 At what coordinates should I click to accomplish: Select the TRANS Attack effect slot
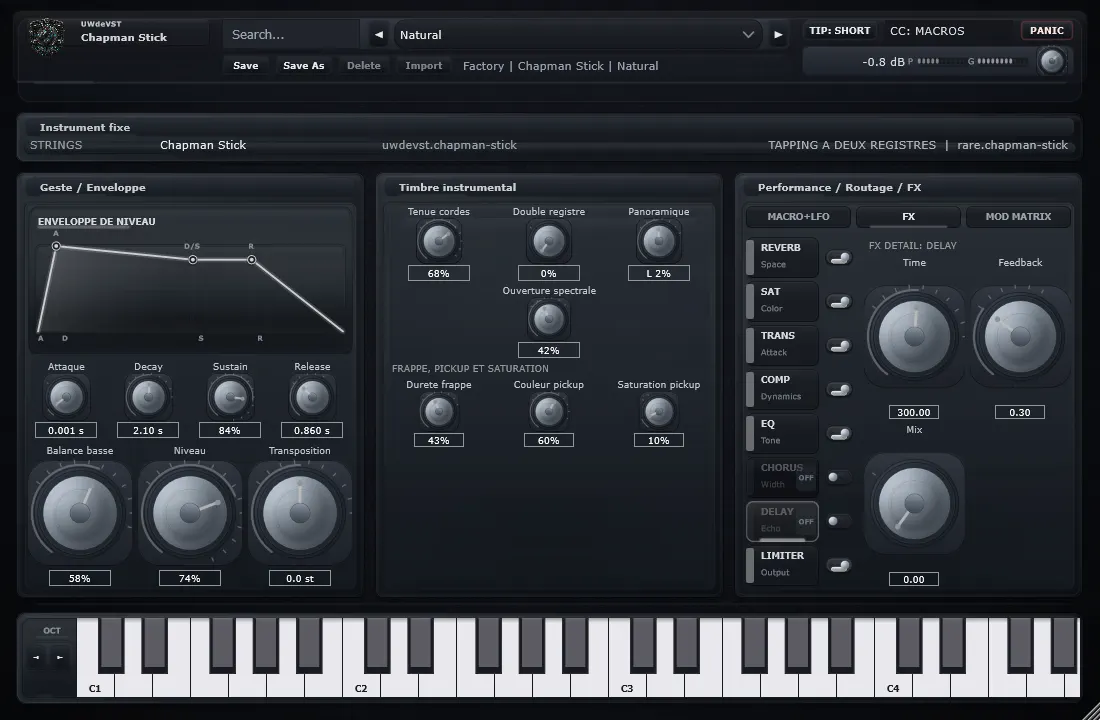782,344
